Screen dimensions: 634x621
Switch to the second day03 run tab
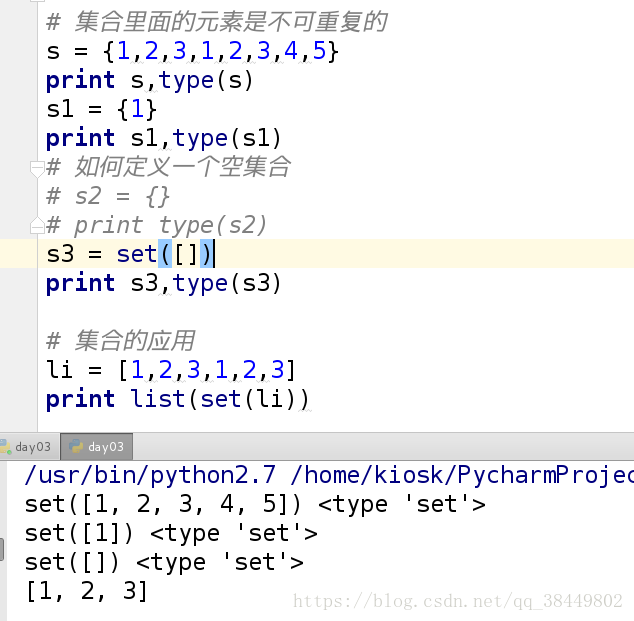tap(97, 447)
